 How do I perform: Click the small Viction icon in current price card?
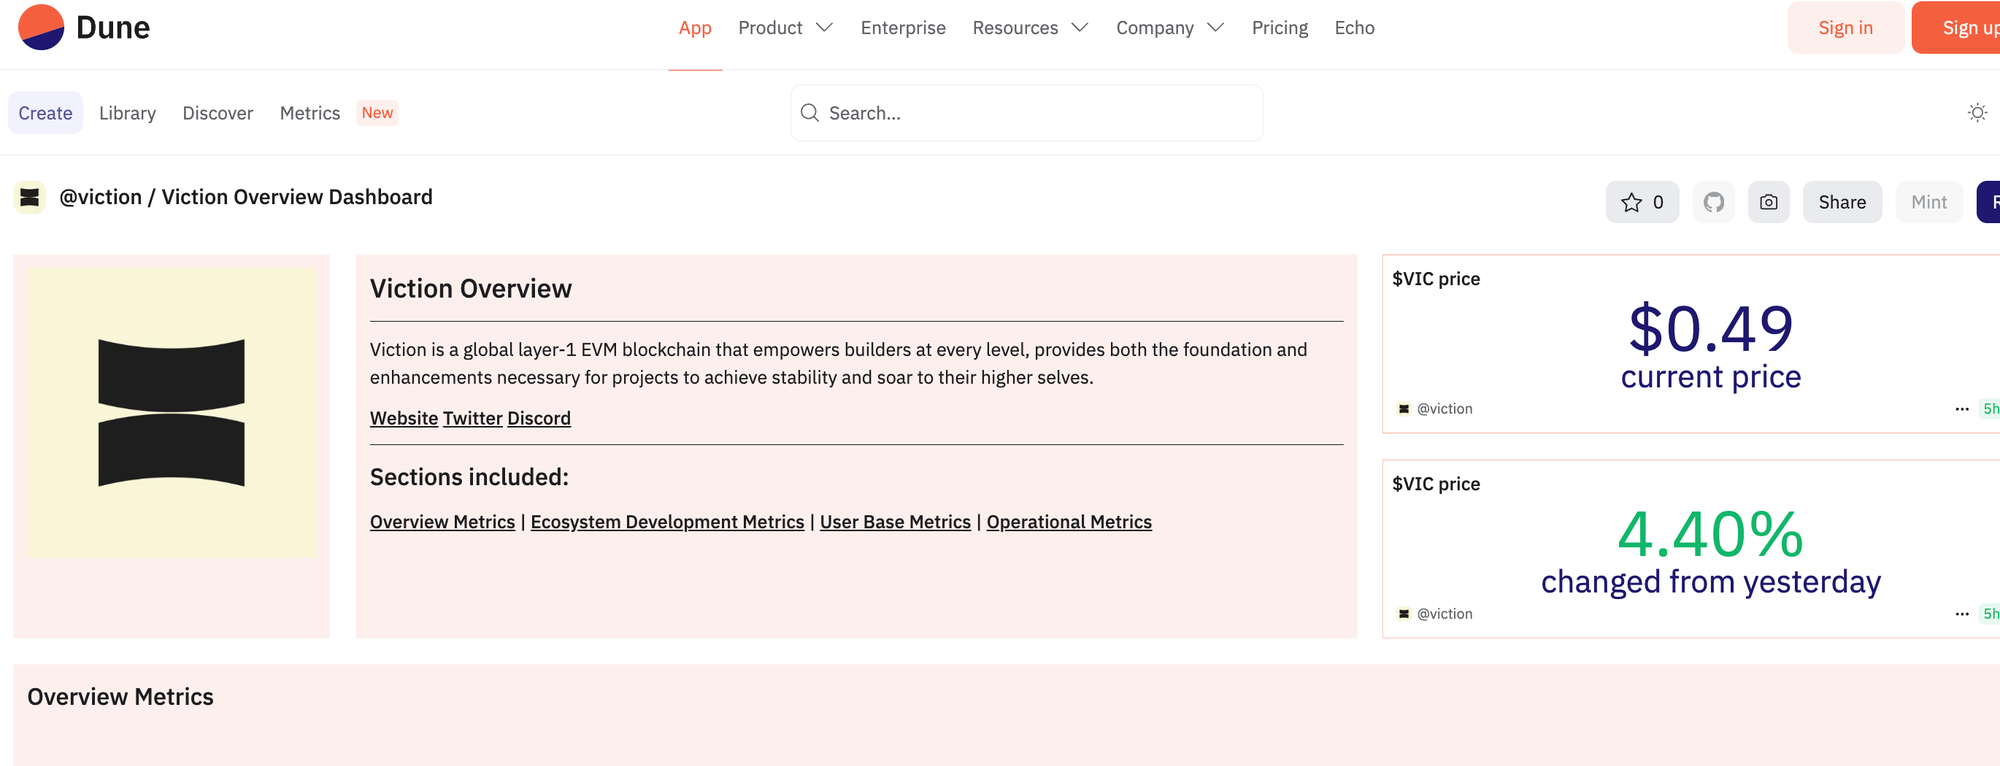point(1404,409)
